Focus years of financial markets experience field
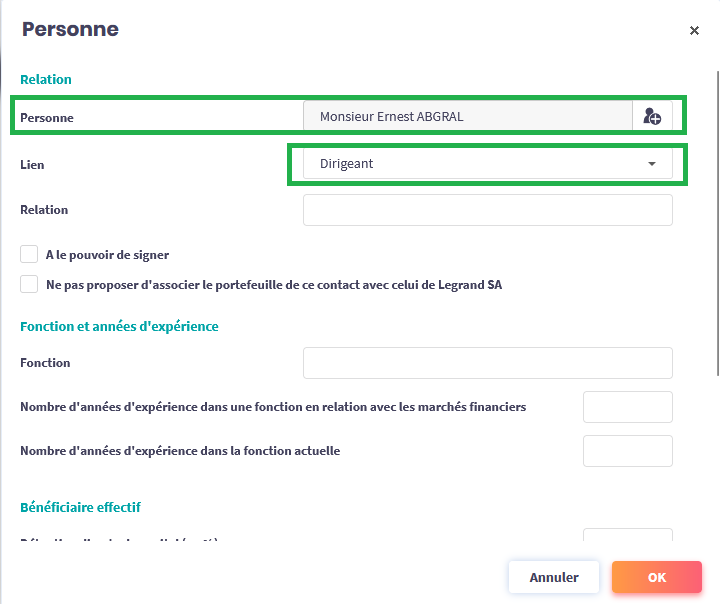Viewport: 720px width, 604px height. tap(627, 407)
